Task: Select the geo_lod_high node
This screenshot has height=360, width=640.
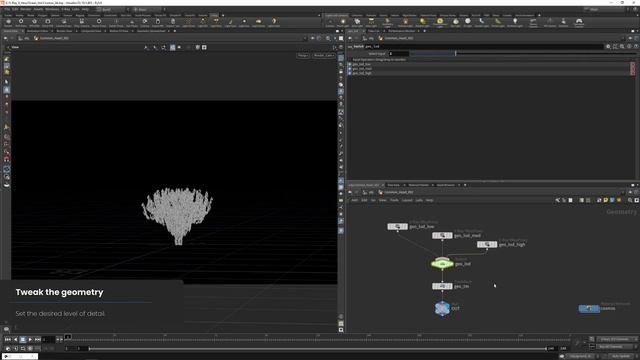Action: click(487, 244)
